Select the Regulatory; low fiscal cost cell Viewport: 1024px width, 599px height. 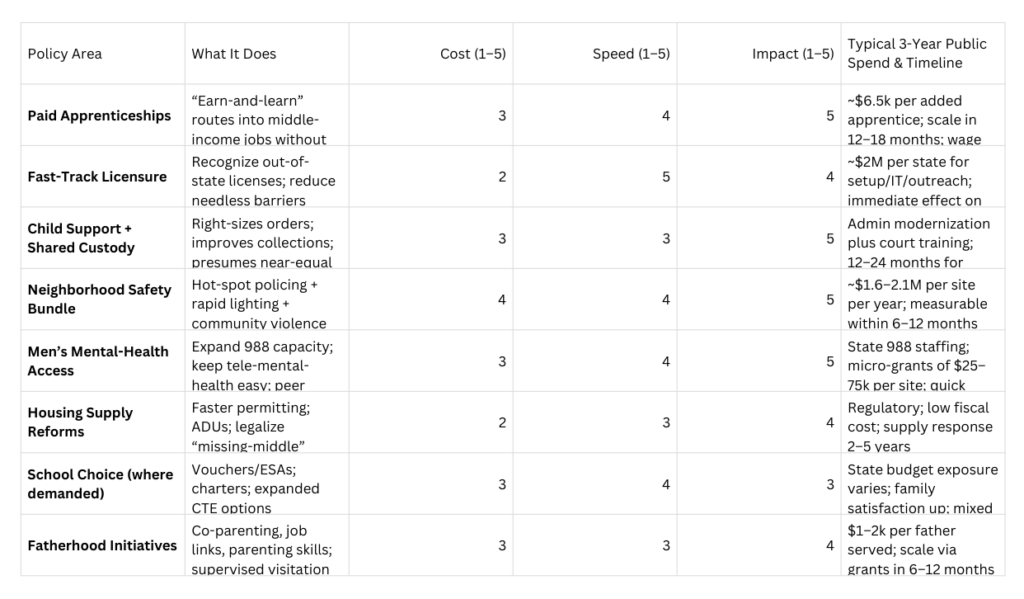(923, 422)
